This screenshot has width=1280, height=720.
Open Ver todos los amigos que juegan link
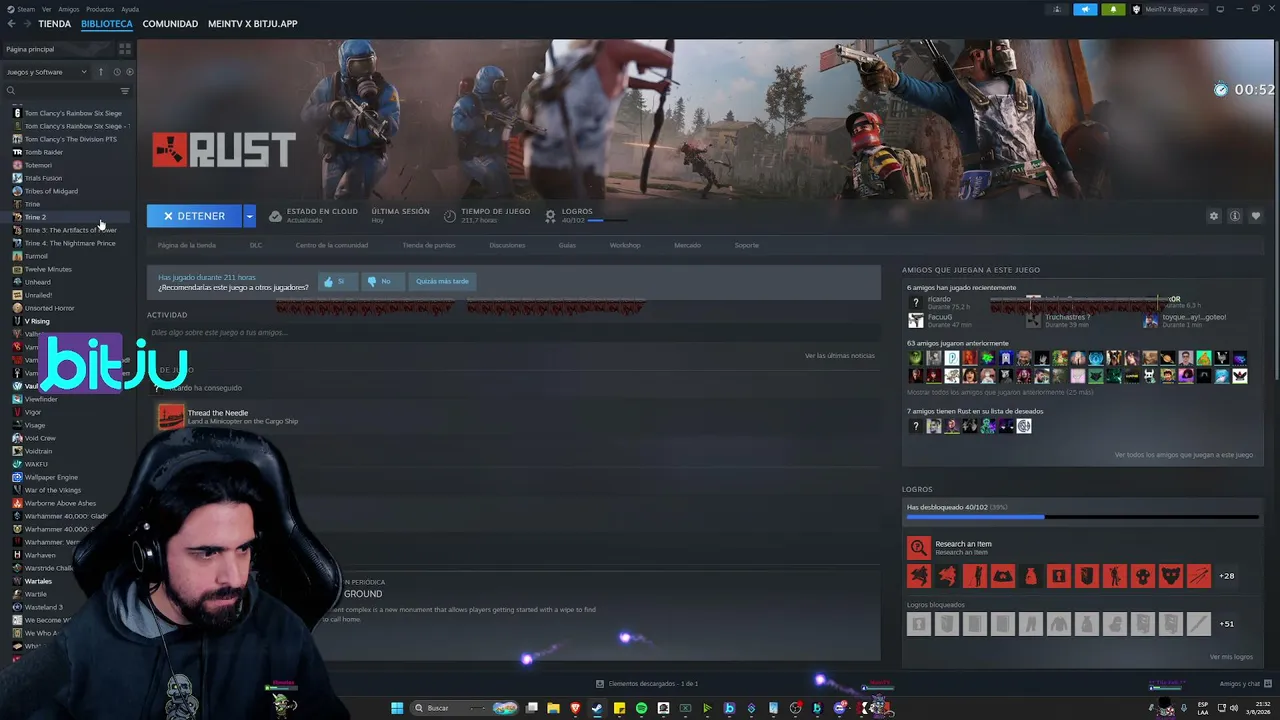[x=1184, y=455]
